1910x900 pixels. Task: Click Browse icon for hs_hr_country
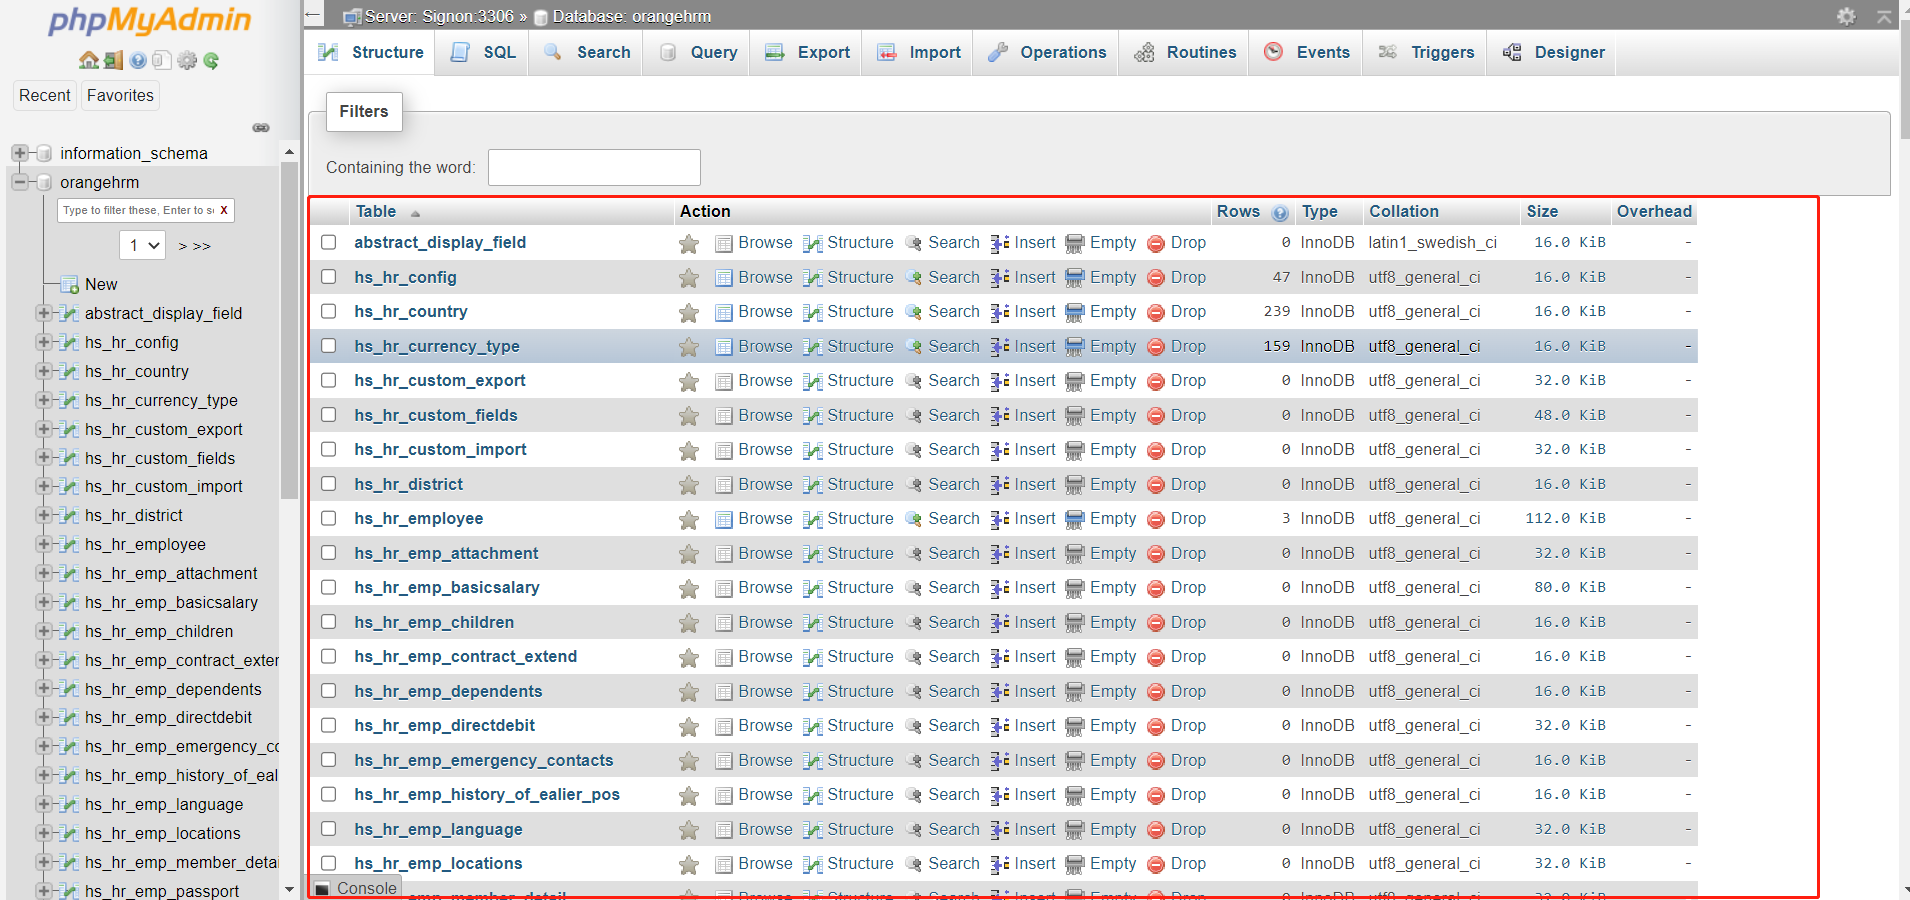click(724, 312)
